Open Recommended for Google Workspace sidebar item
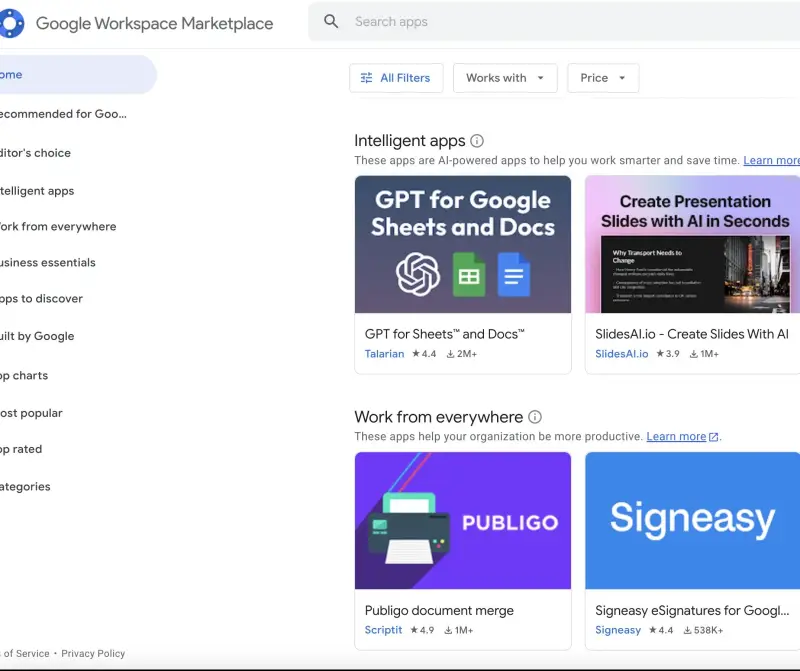 pyautogui.click(x=63, y=114)
